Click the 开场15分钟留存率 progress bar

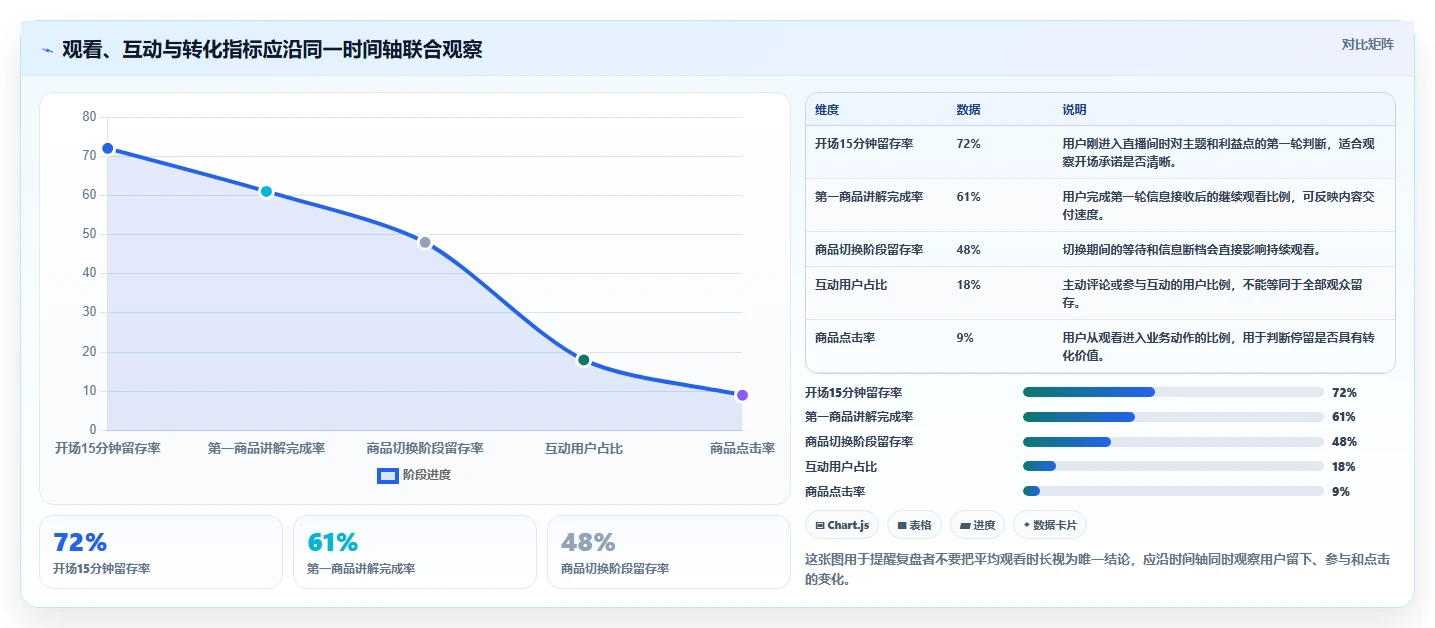(x=1173, y=392)
